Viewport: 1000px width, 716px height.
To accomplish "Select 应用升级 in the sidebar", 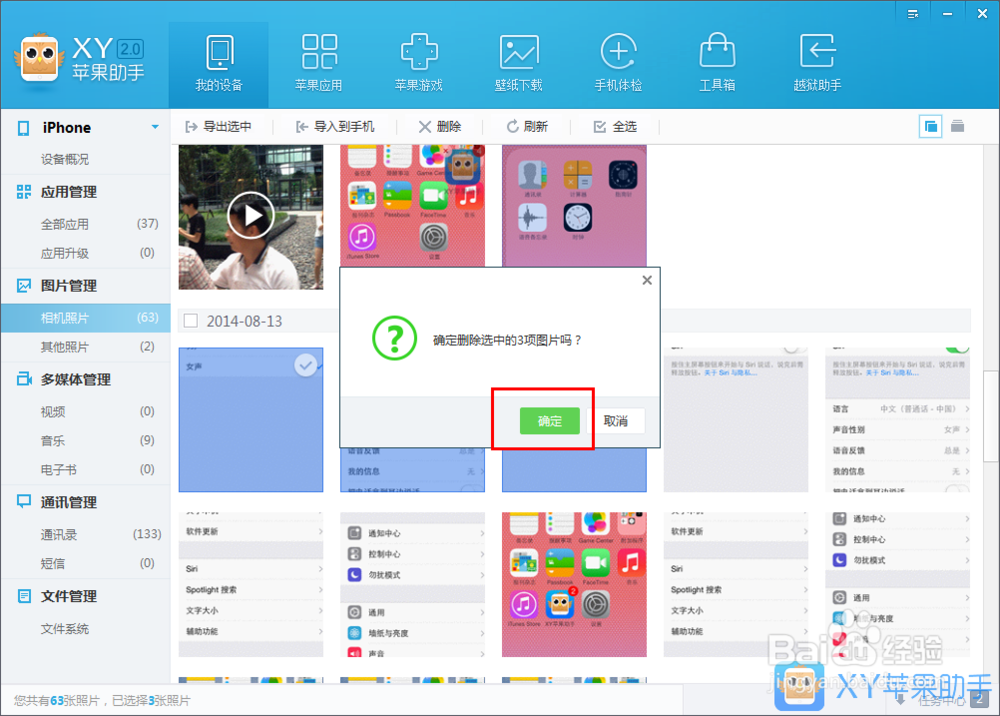I will (x=85, y=253).
